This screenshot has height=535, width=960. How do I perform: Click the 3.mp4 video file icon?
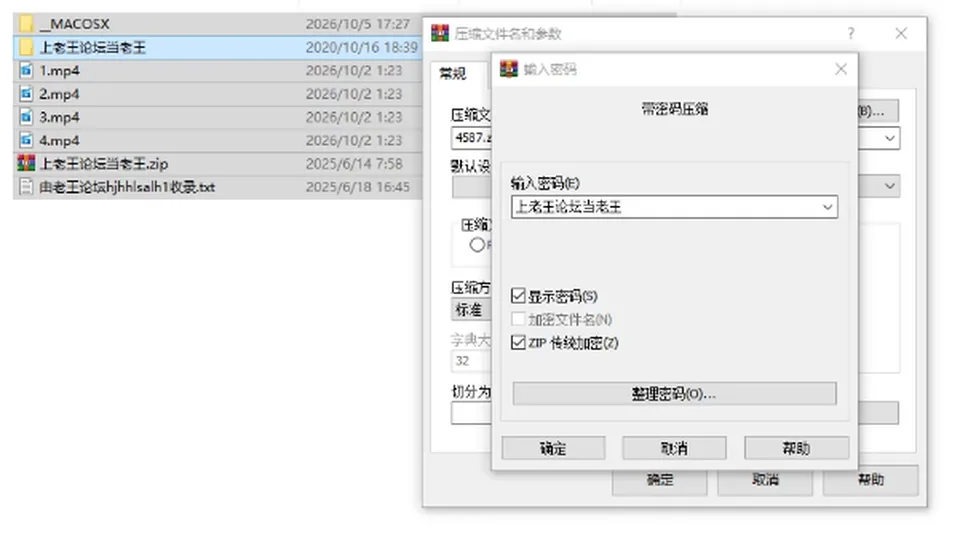26,117
